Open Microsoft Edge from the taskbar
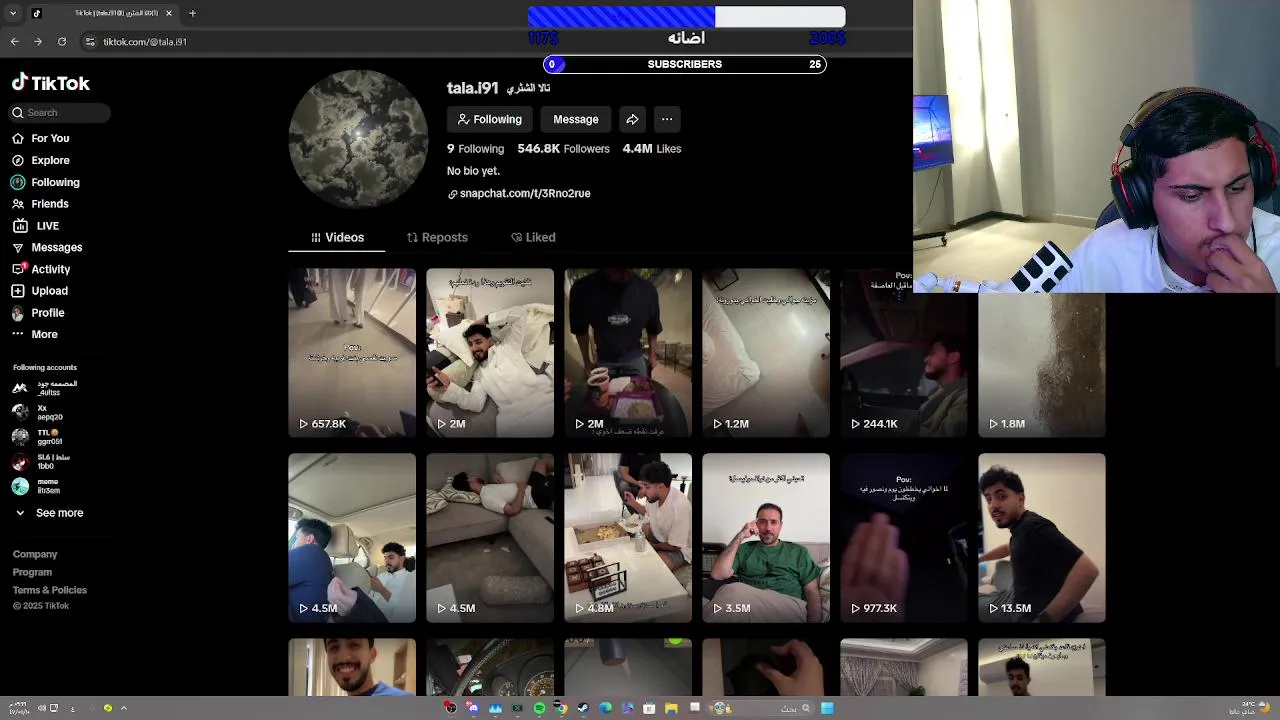Image resolution: width=1280 pixels, height=720 pixels. [605, 708]
